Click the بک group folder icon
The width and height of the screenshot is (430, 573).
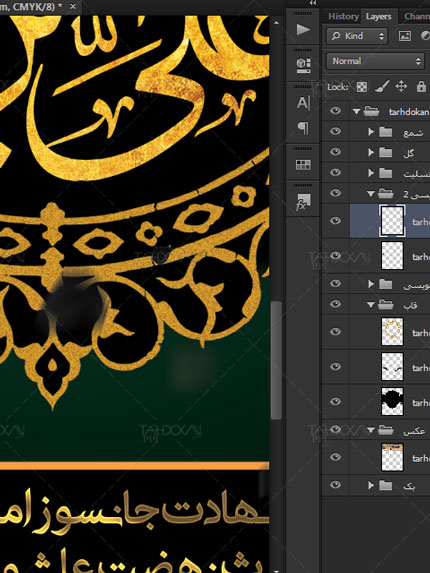pos(385,485)
